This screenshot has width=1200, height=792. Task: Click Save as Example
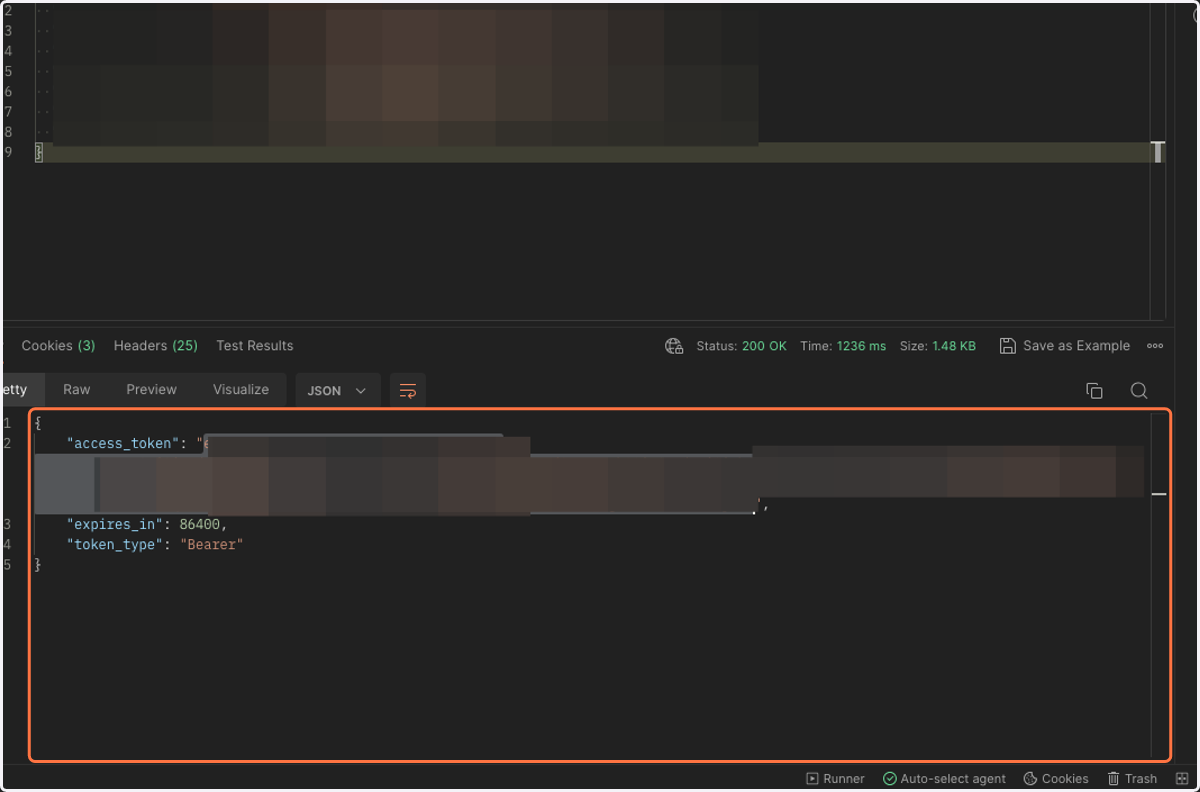pyautogui.click(x=1065, y=346)
